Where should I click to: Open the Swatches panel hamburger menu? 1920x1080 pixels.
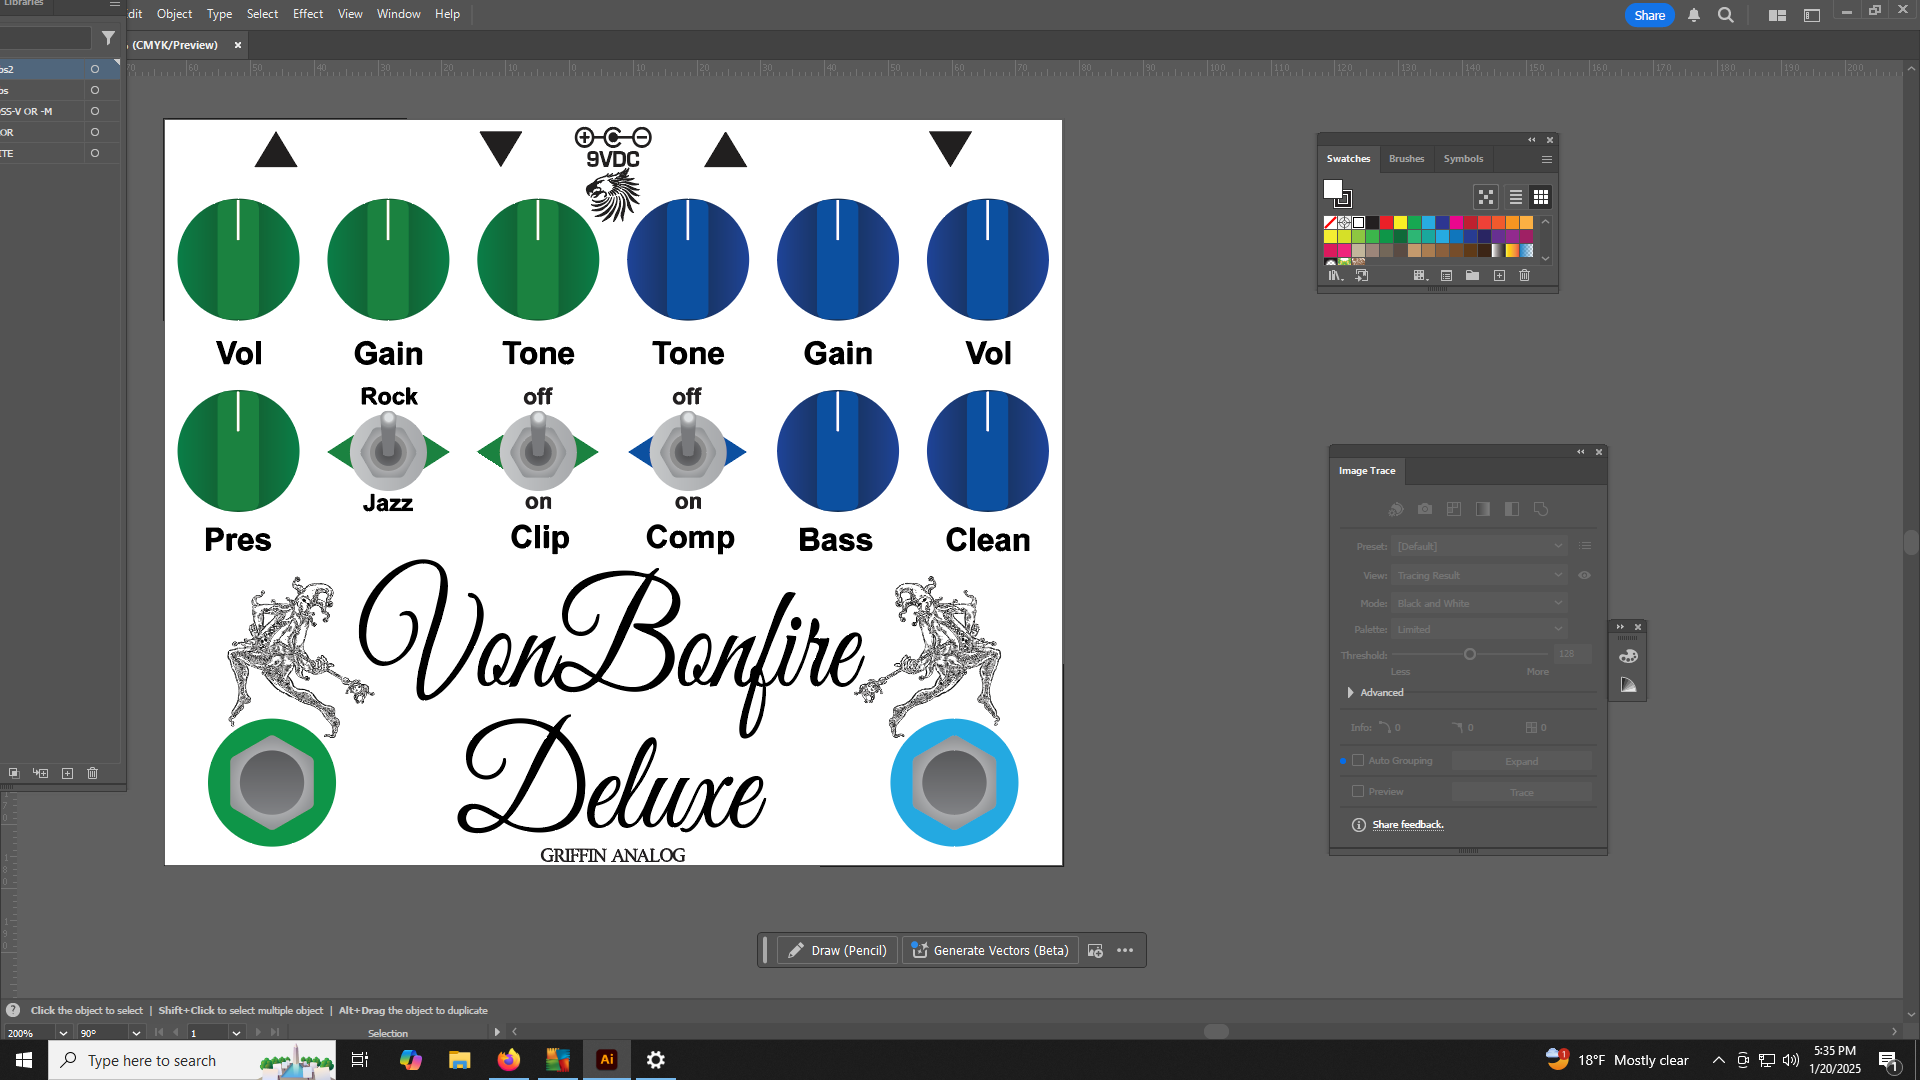pyautogui.click(x=1546, y=159)
